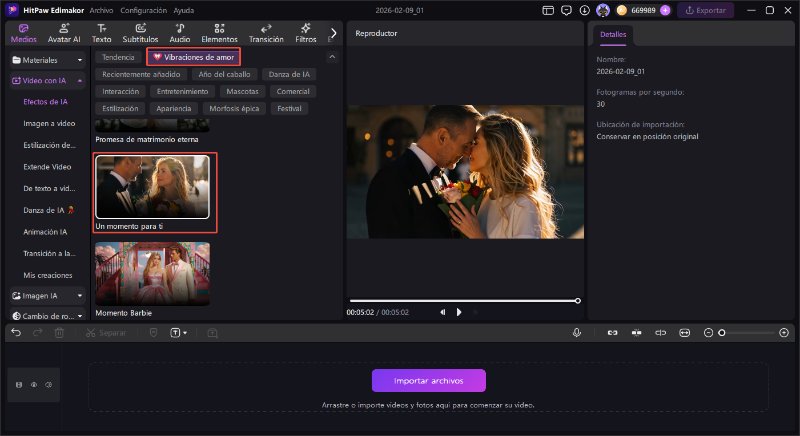This screenshot has width=800, height=436.
Task: Start voice recording with microphone icon
Action: (577, 332)
